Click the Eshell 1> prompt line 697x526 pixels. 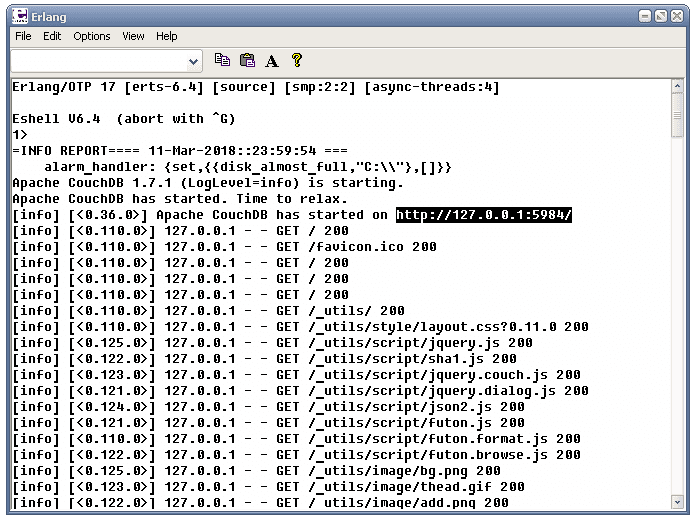[20, 134]
